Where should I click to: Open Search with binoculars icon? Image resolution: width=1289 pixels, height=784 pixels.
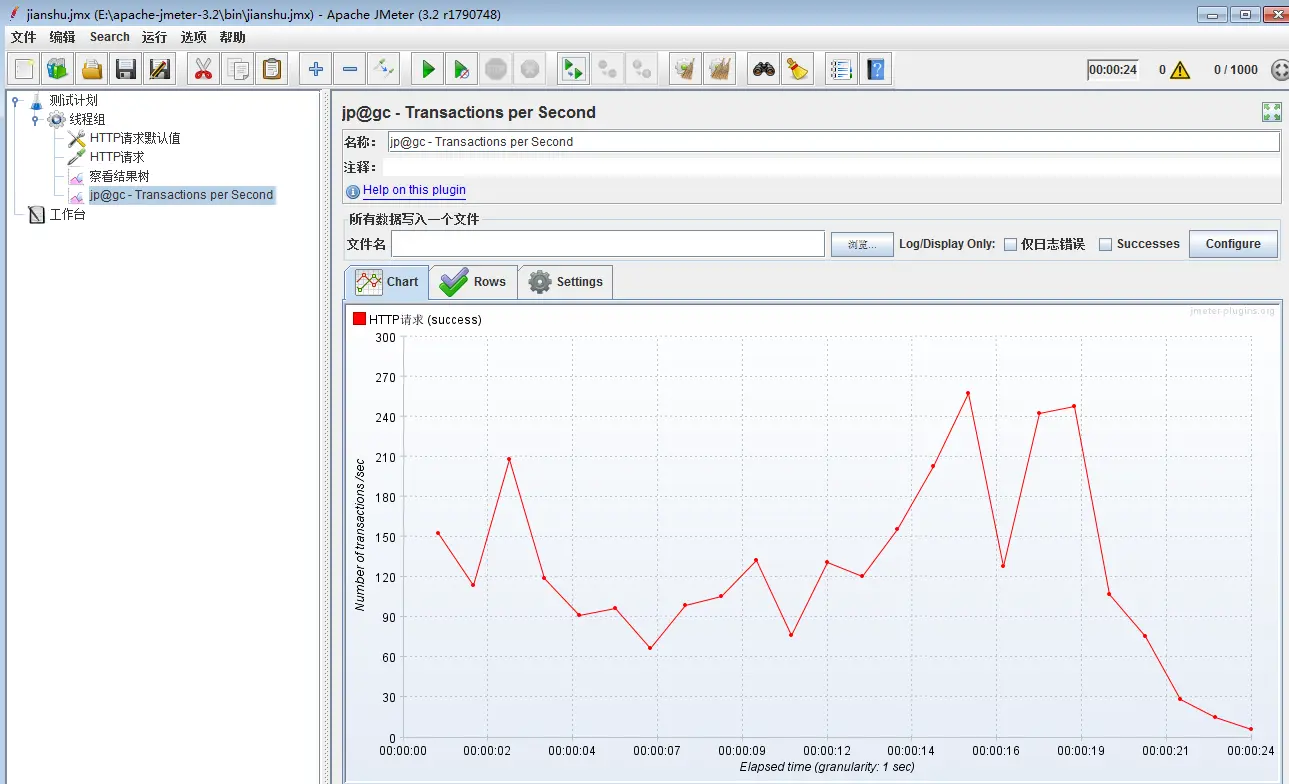click(x=764, y=69)
